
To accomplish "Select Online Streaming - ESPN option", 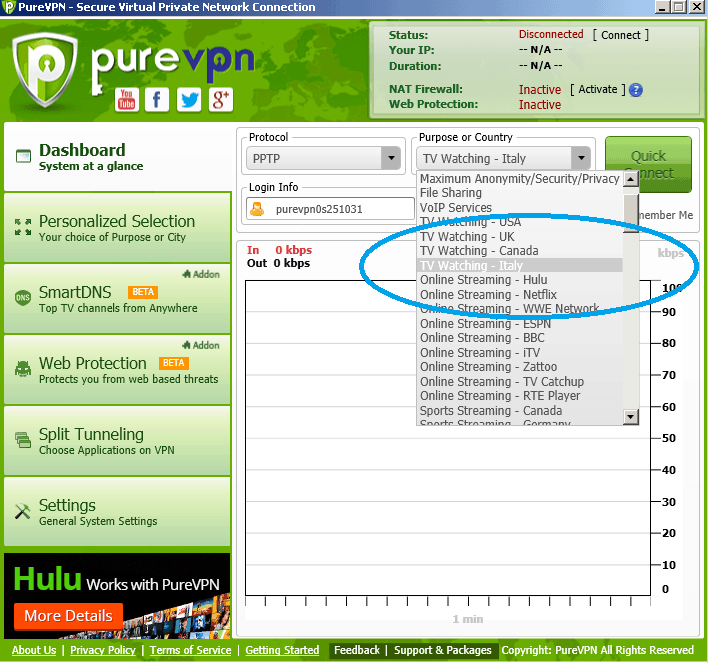I will coord(520,323).
